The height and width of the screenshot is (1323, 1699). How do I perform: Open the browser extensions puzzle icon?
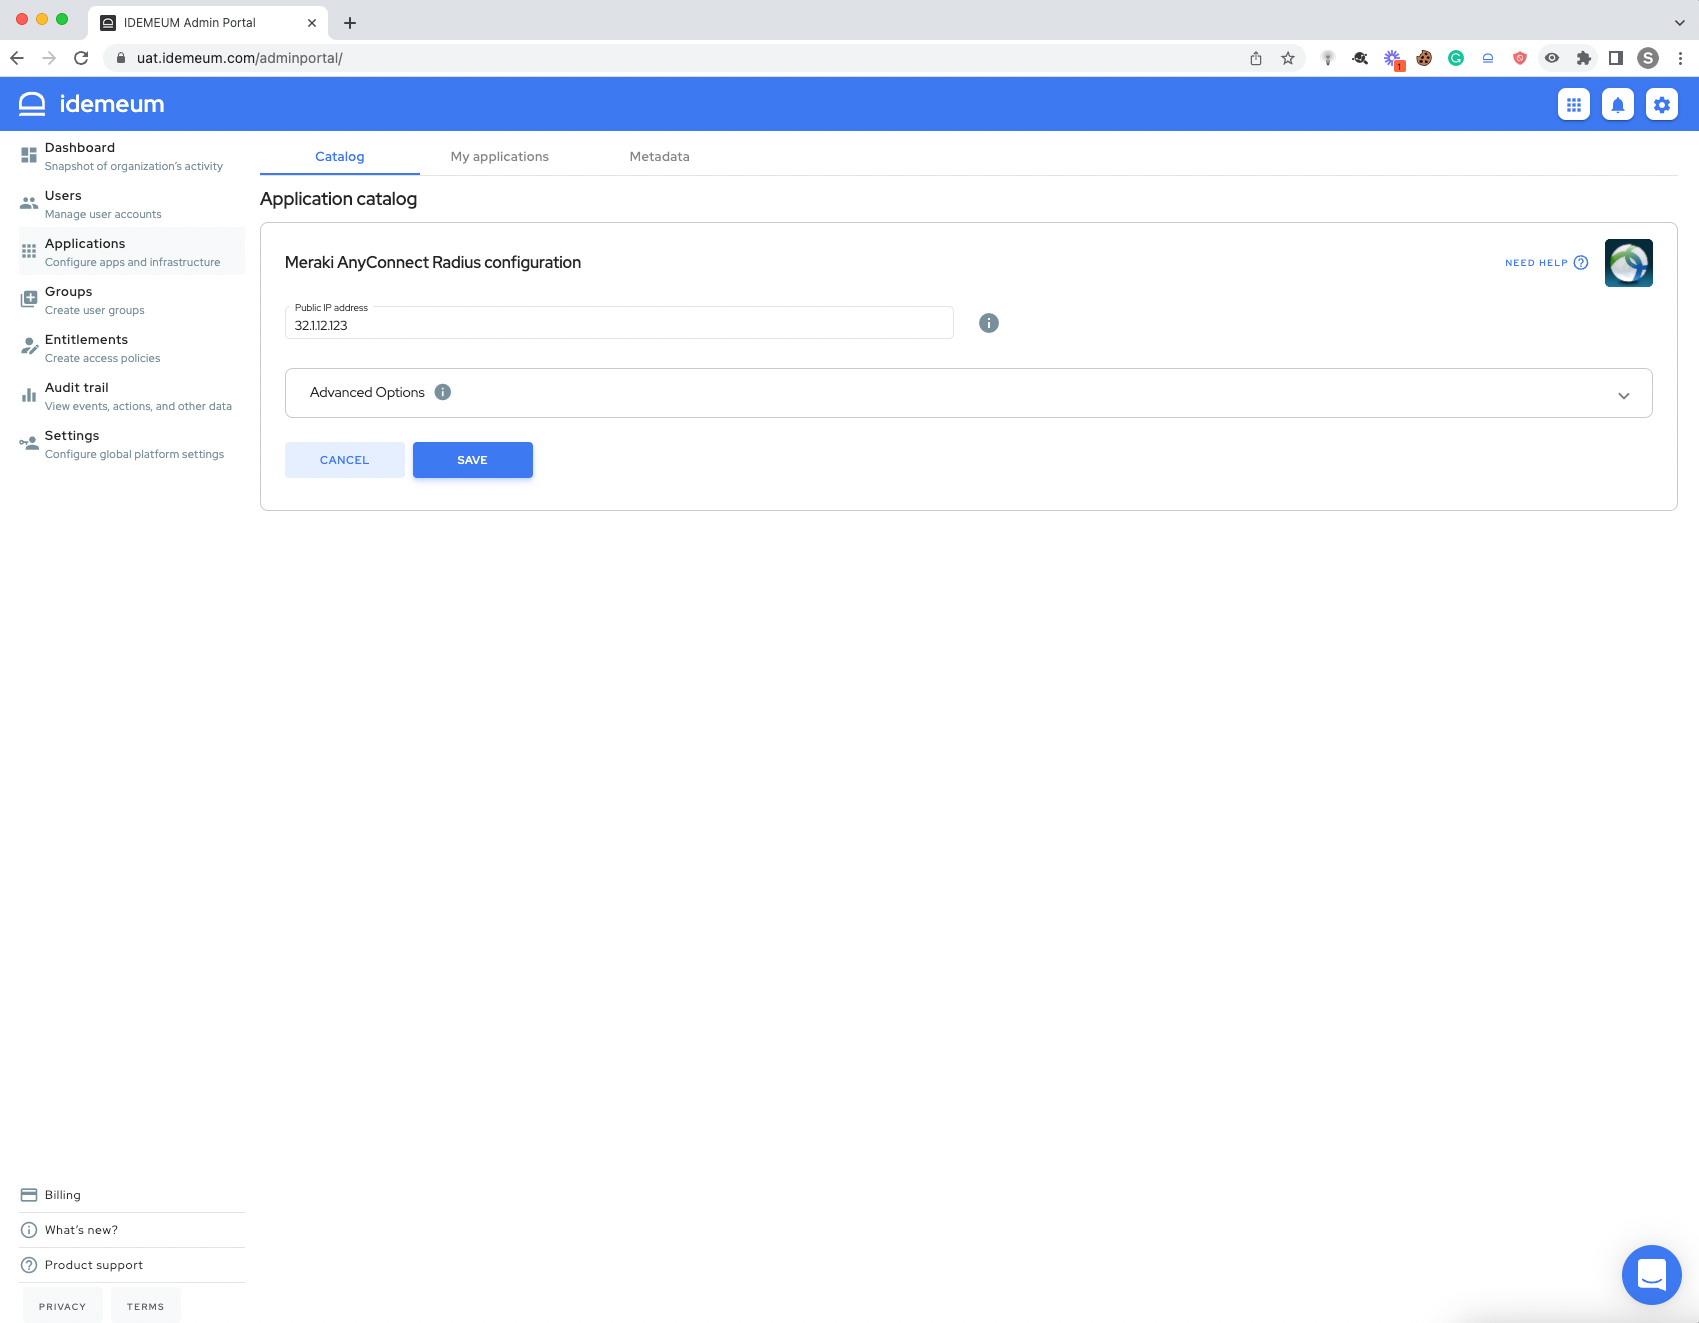tap(1584, 58)
